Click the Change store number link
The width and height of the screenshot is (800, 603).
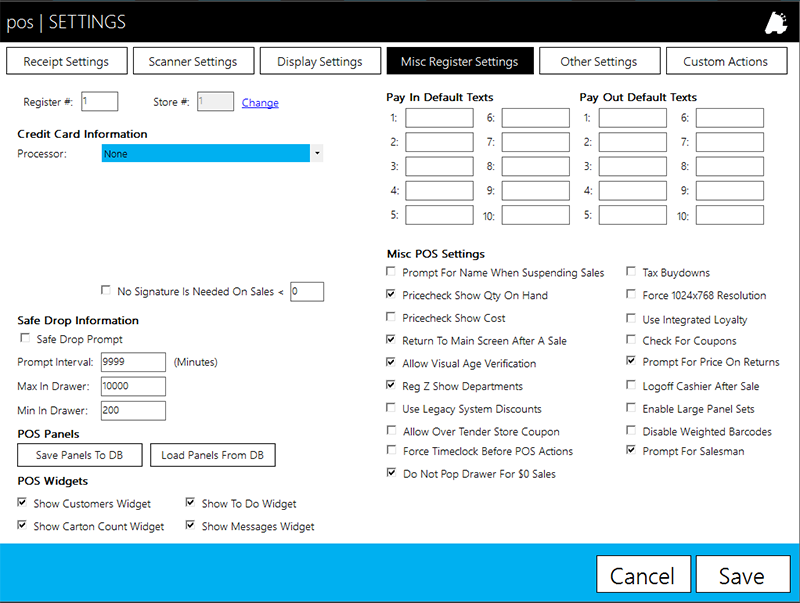pos(260,103)
